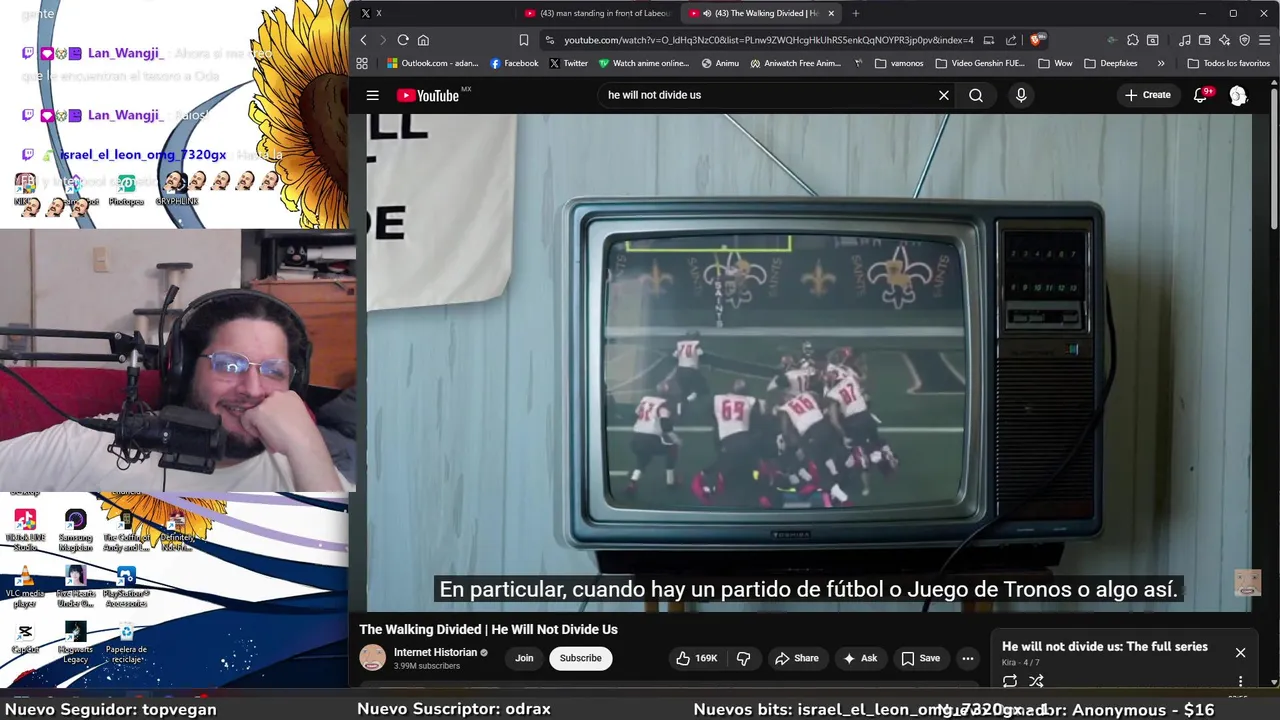
Task: Open more actions three-dot menu under video
Action: point(967,658)
